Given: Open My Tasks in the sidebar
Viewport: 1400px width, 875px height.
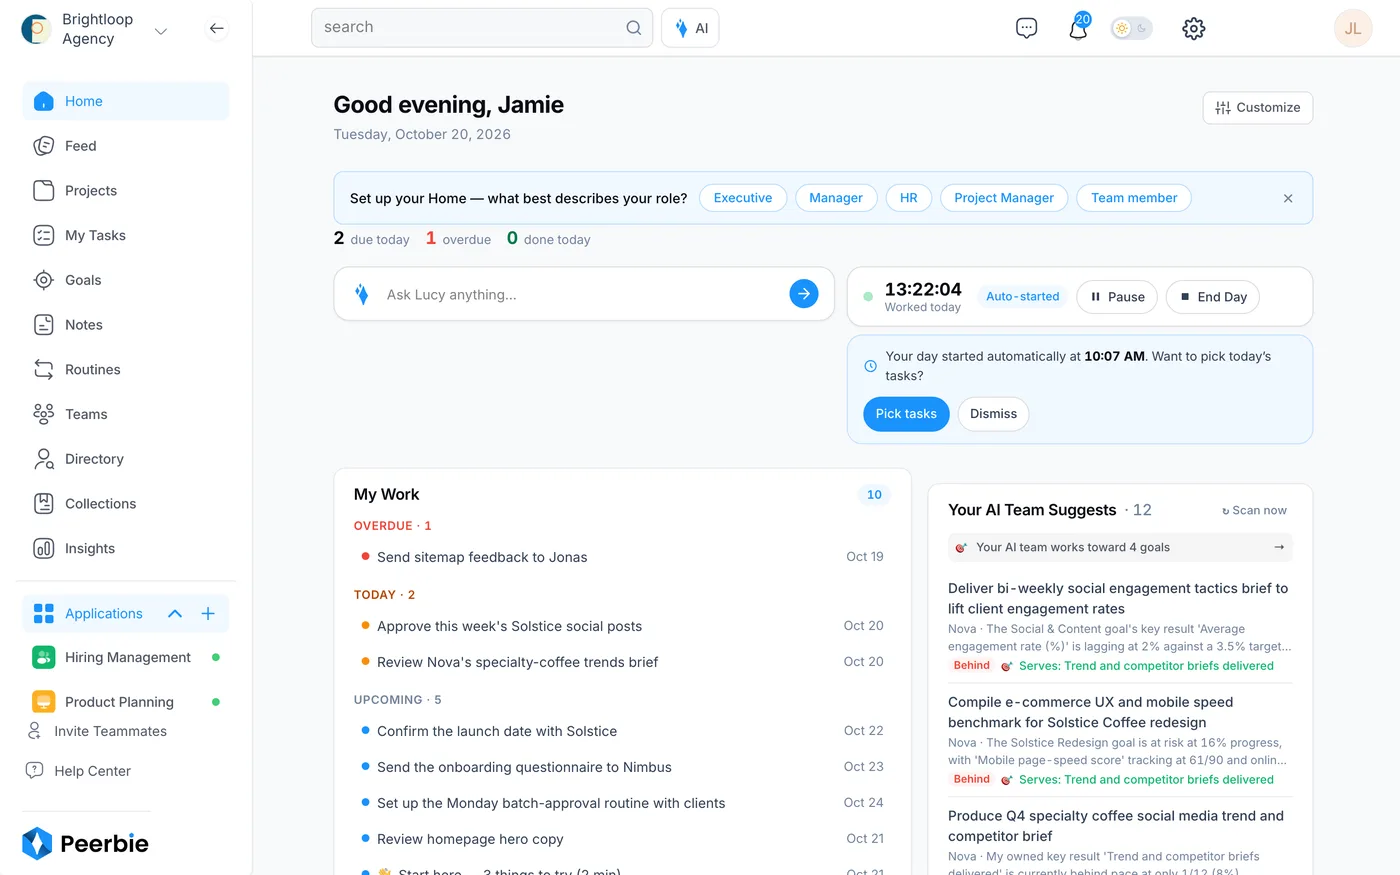Looking at the screenshot, I should pyautogui.click(x=126, y=235).
